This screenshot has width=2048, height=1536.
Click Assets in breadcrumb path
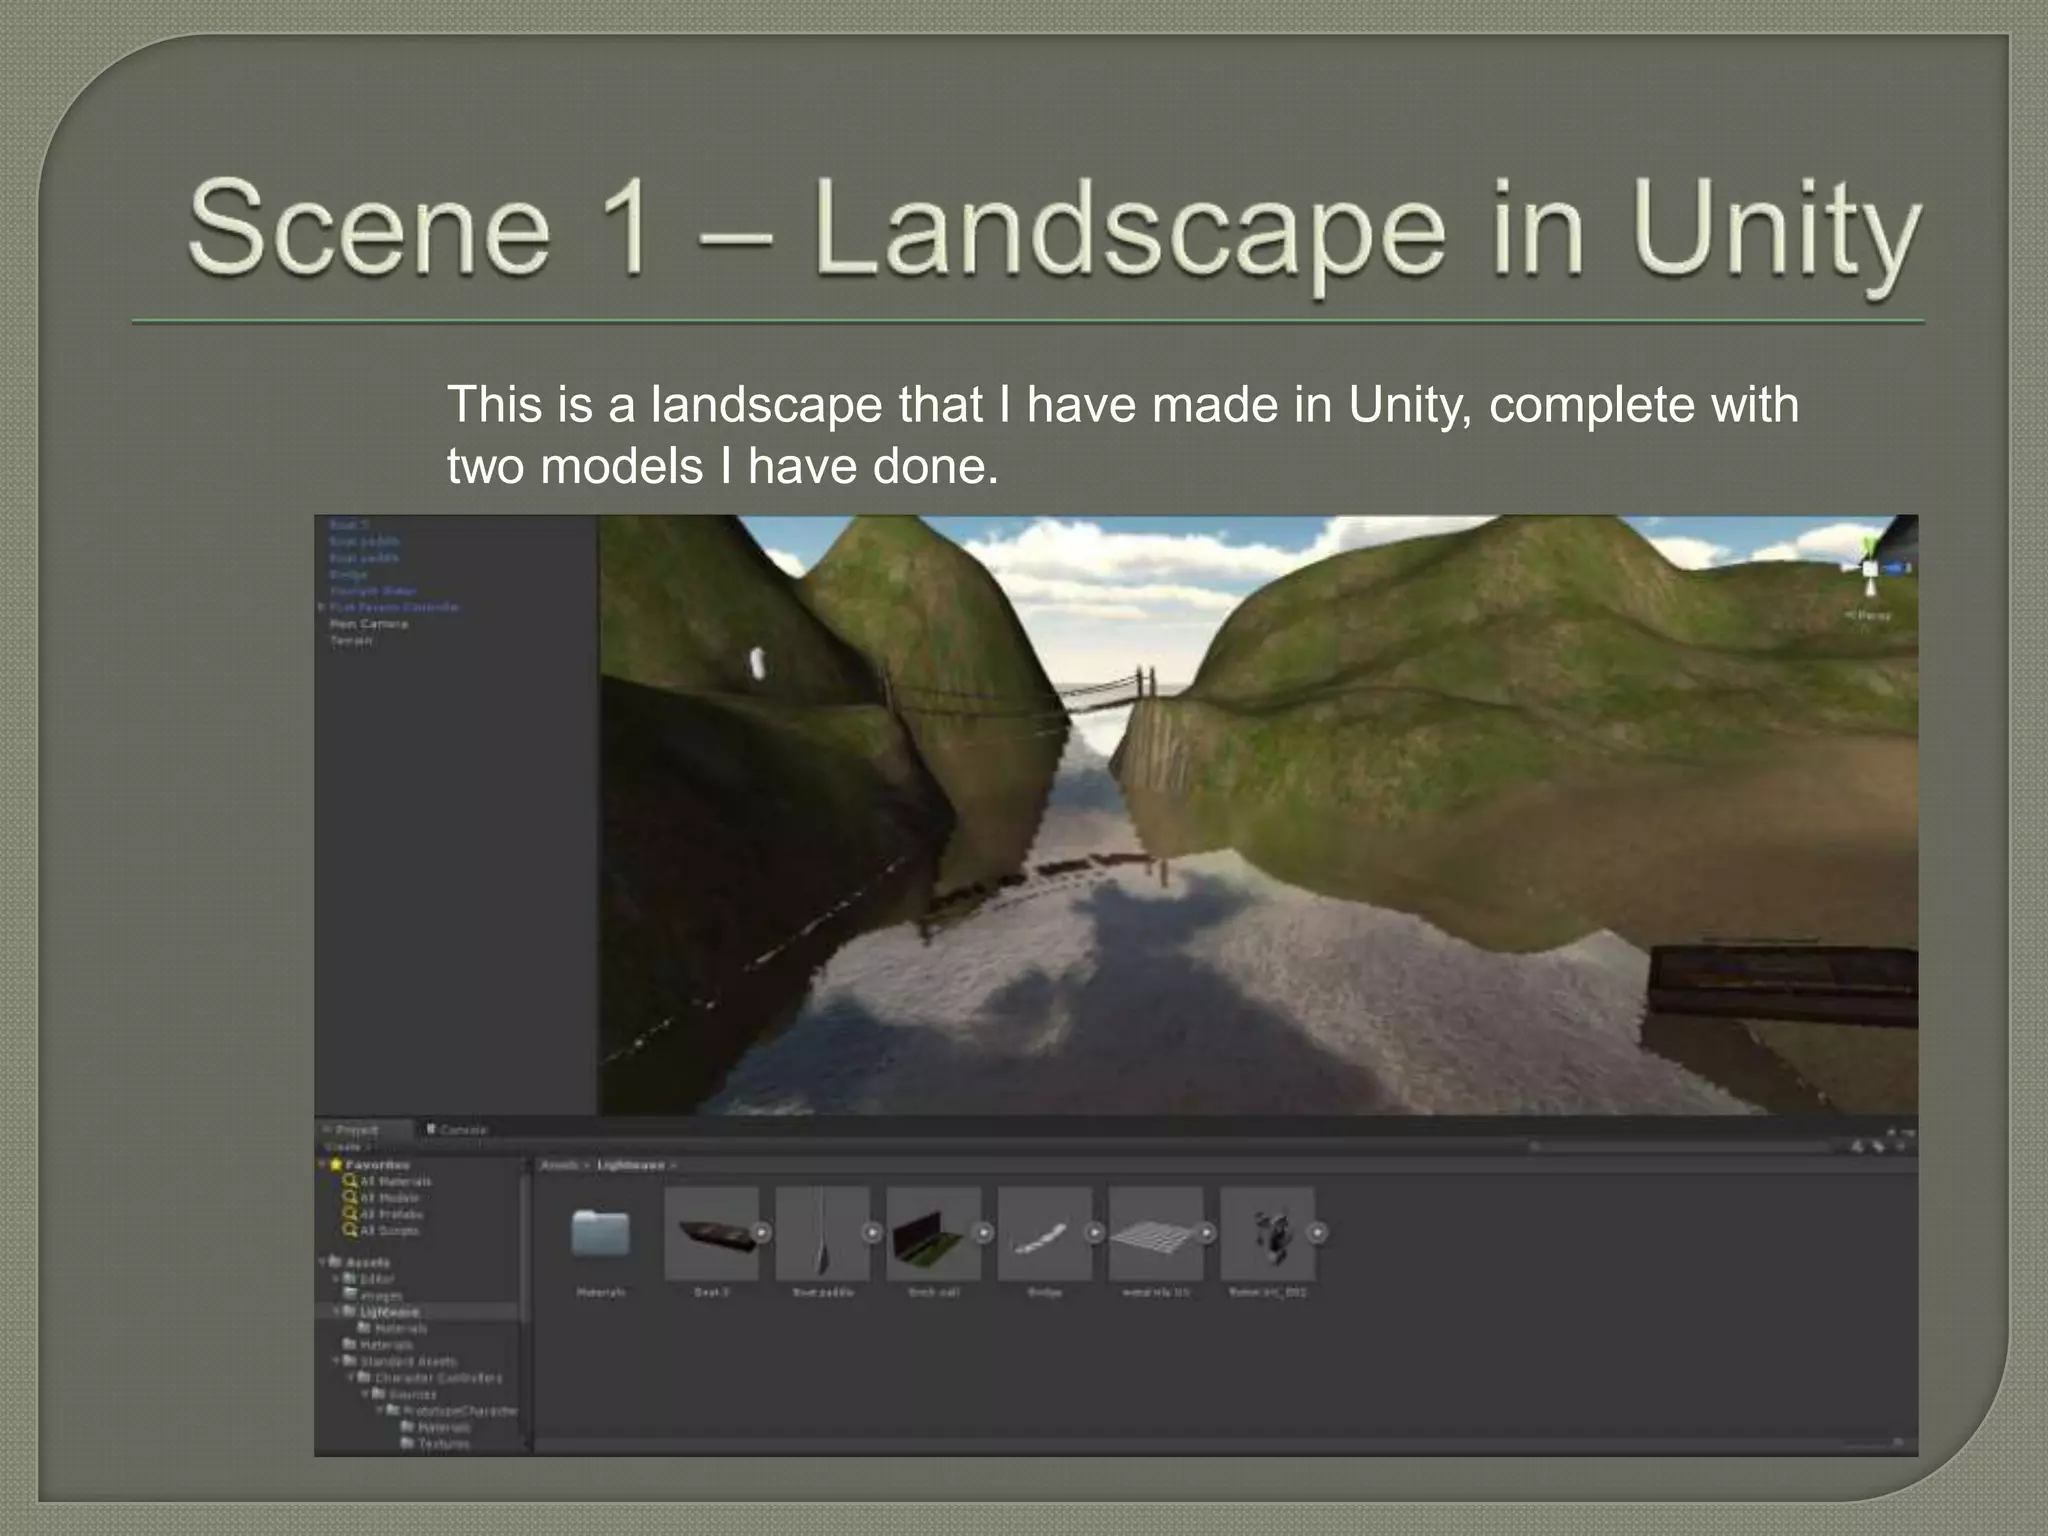coord(559,1165)
